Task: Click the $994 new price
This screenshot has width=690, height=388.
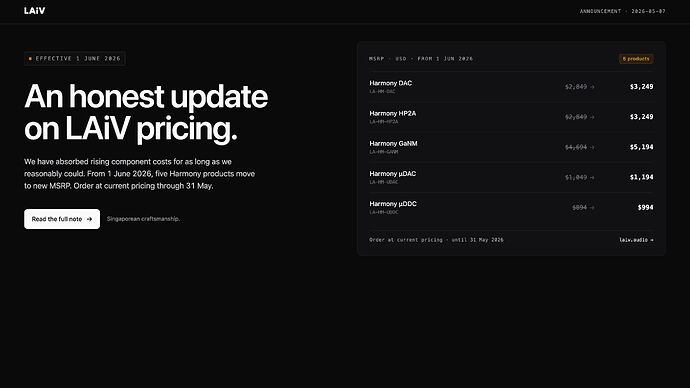Action: pos(646,207)
